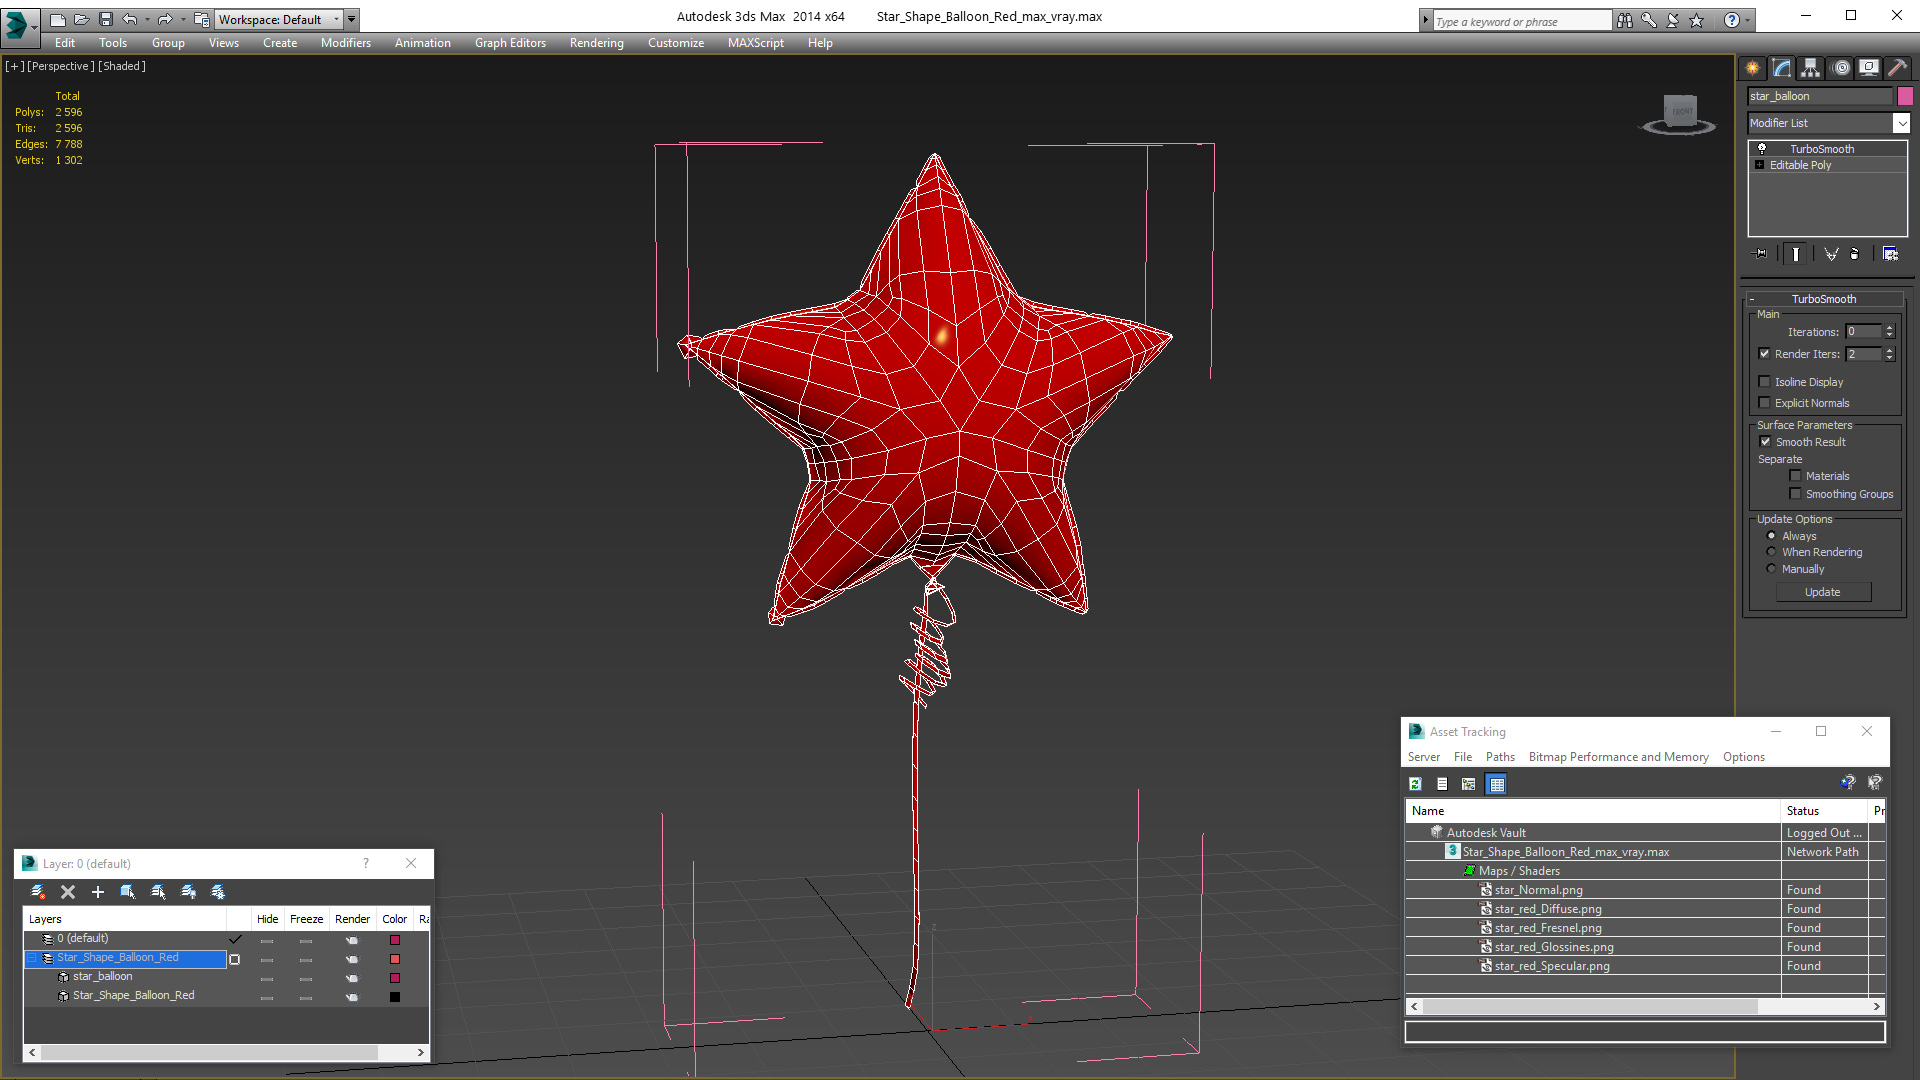Viewport: 1920px width, 1080px height.
Task: Click the Shaded viewport label
Action: point(122,66)
